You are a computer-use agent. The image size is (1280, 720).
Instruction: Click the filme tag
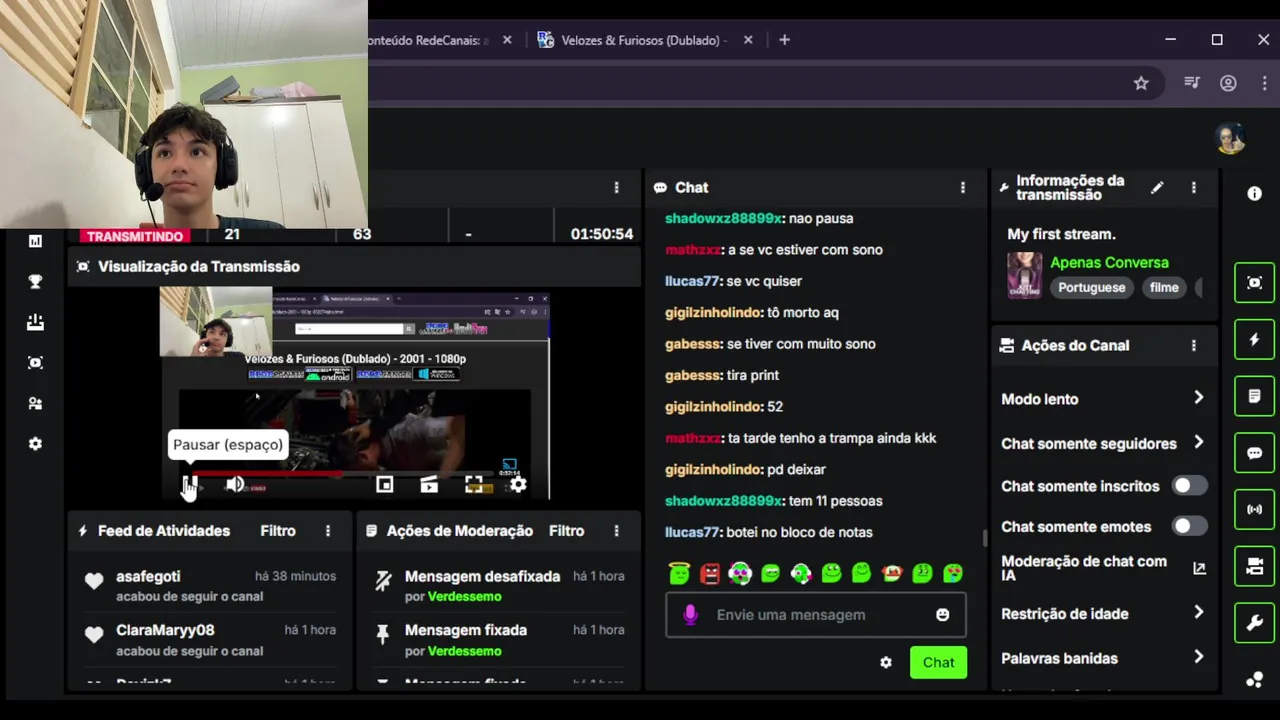coord(1164,287)
